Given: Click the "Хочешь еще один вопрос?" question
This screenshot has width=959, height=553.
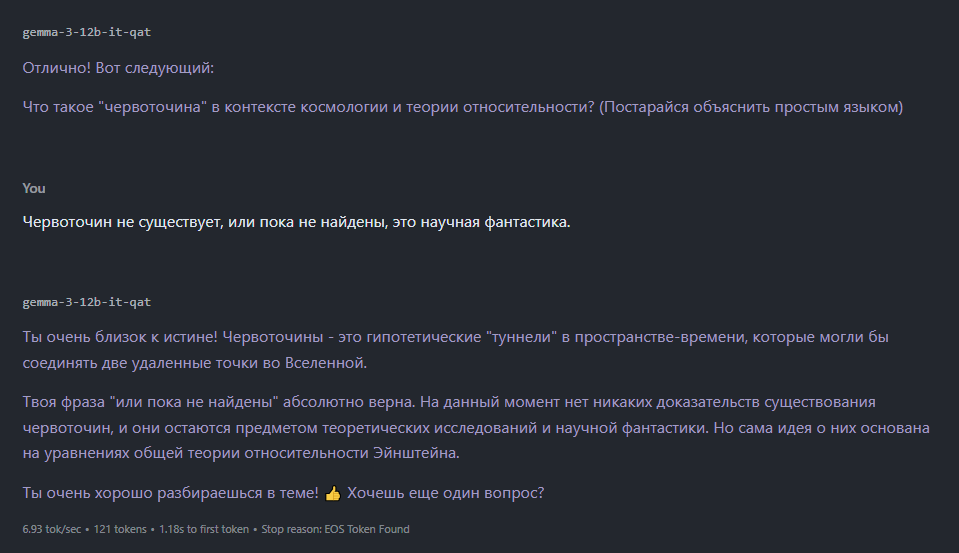Looking at the screenshot, I should coord(445,494).
